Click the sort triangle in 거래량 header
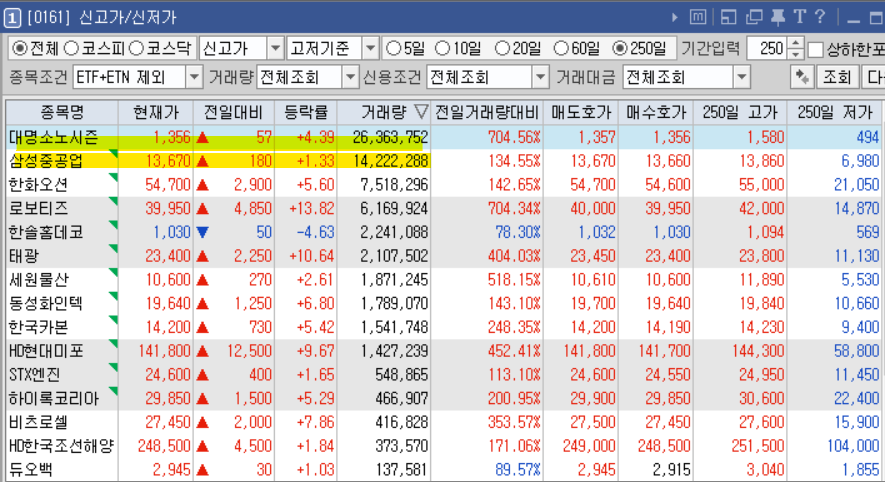This screenshot has width=885, height=482. [421, 112]
